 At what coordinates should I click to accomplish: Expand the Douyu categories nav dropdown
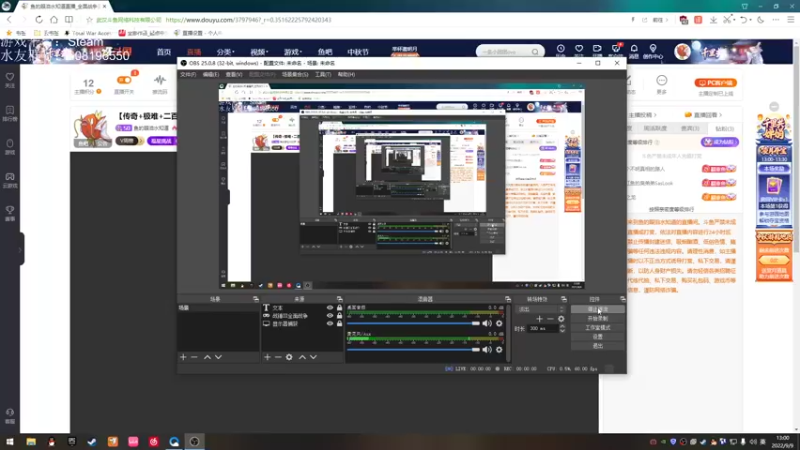[x=225, y=52]
